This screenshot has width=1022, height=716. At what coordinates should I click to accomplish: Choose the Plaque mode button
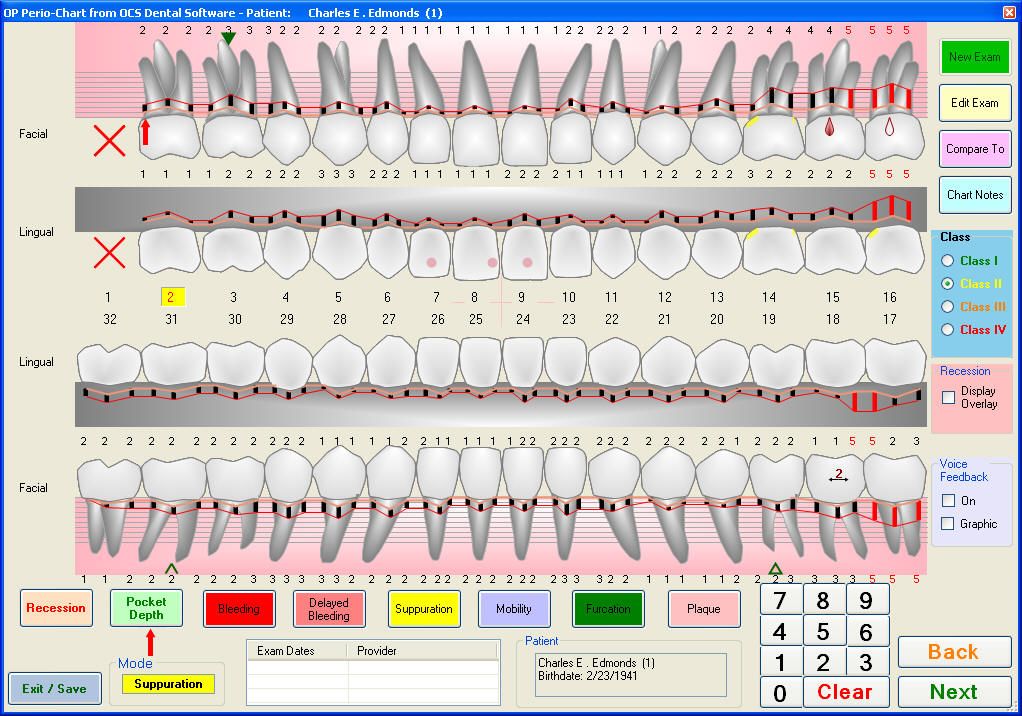click(704, 609)
